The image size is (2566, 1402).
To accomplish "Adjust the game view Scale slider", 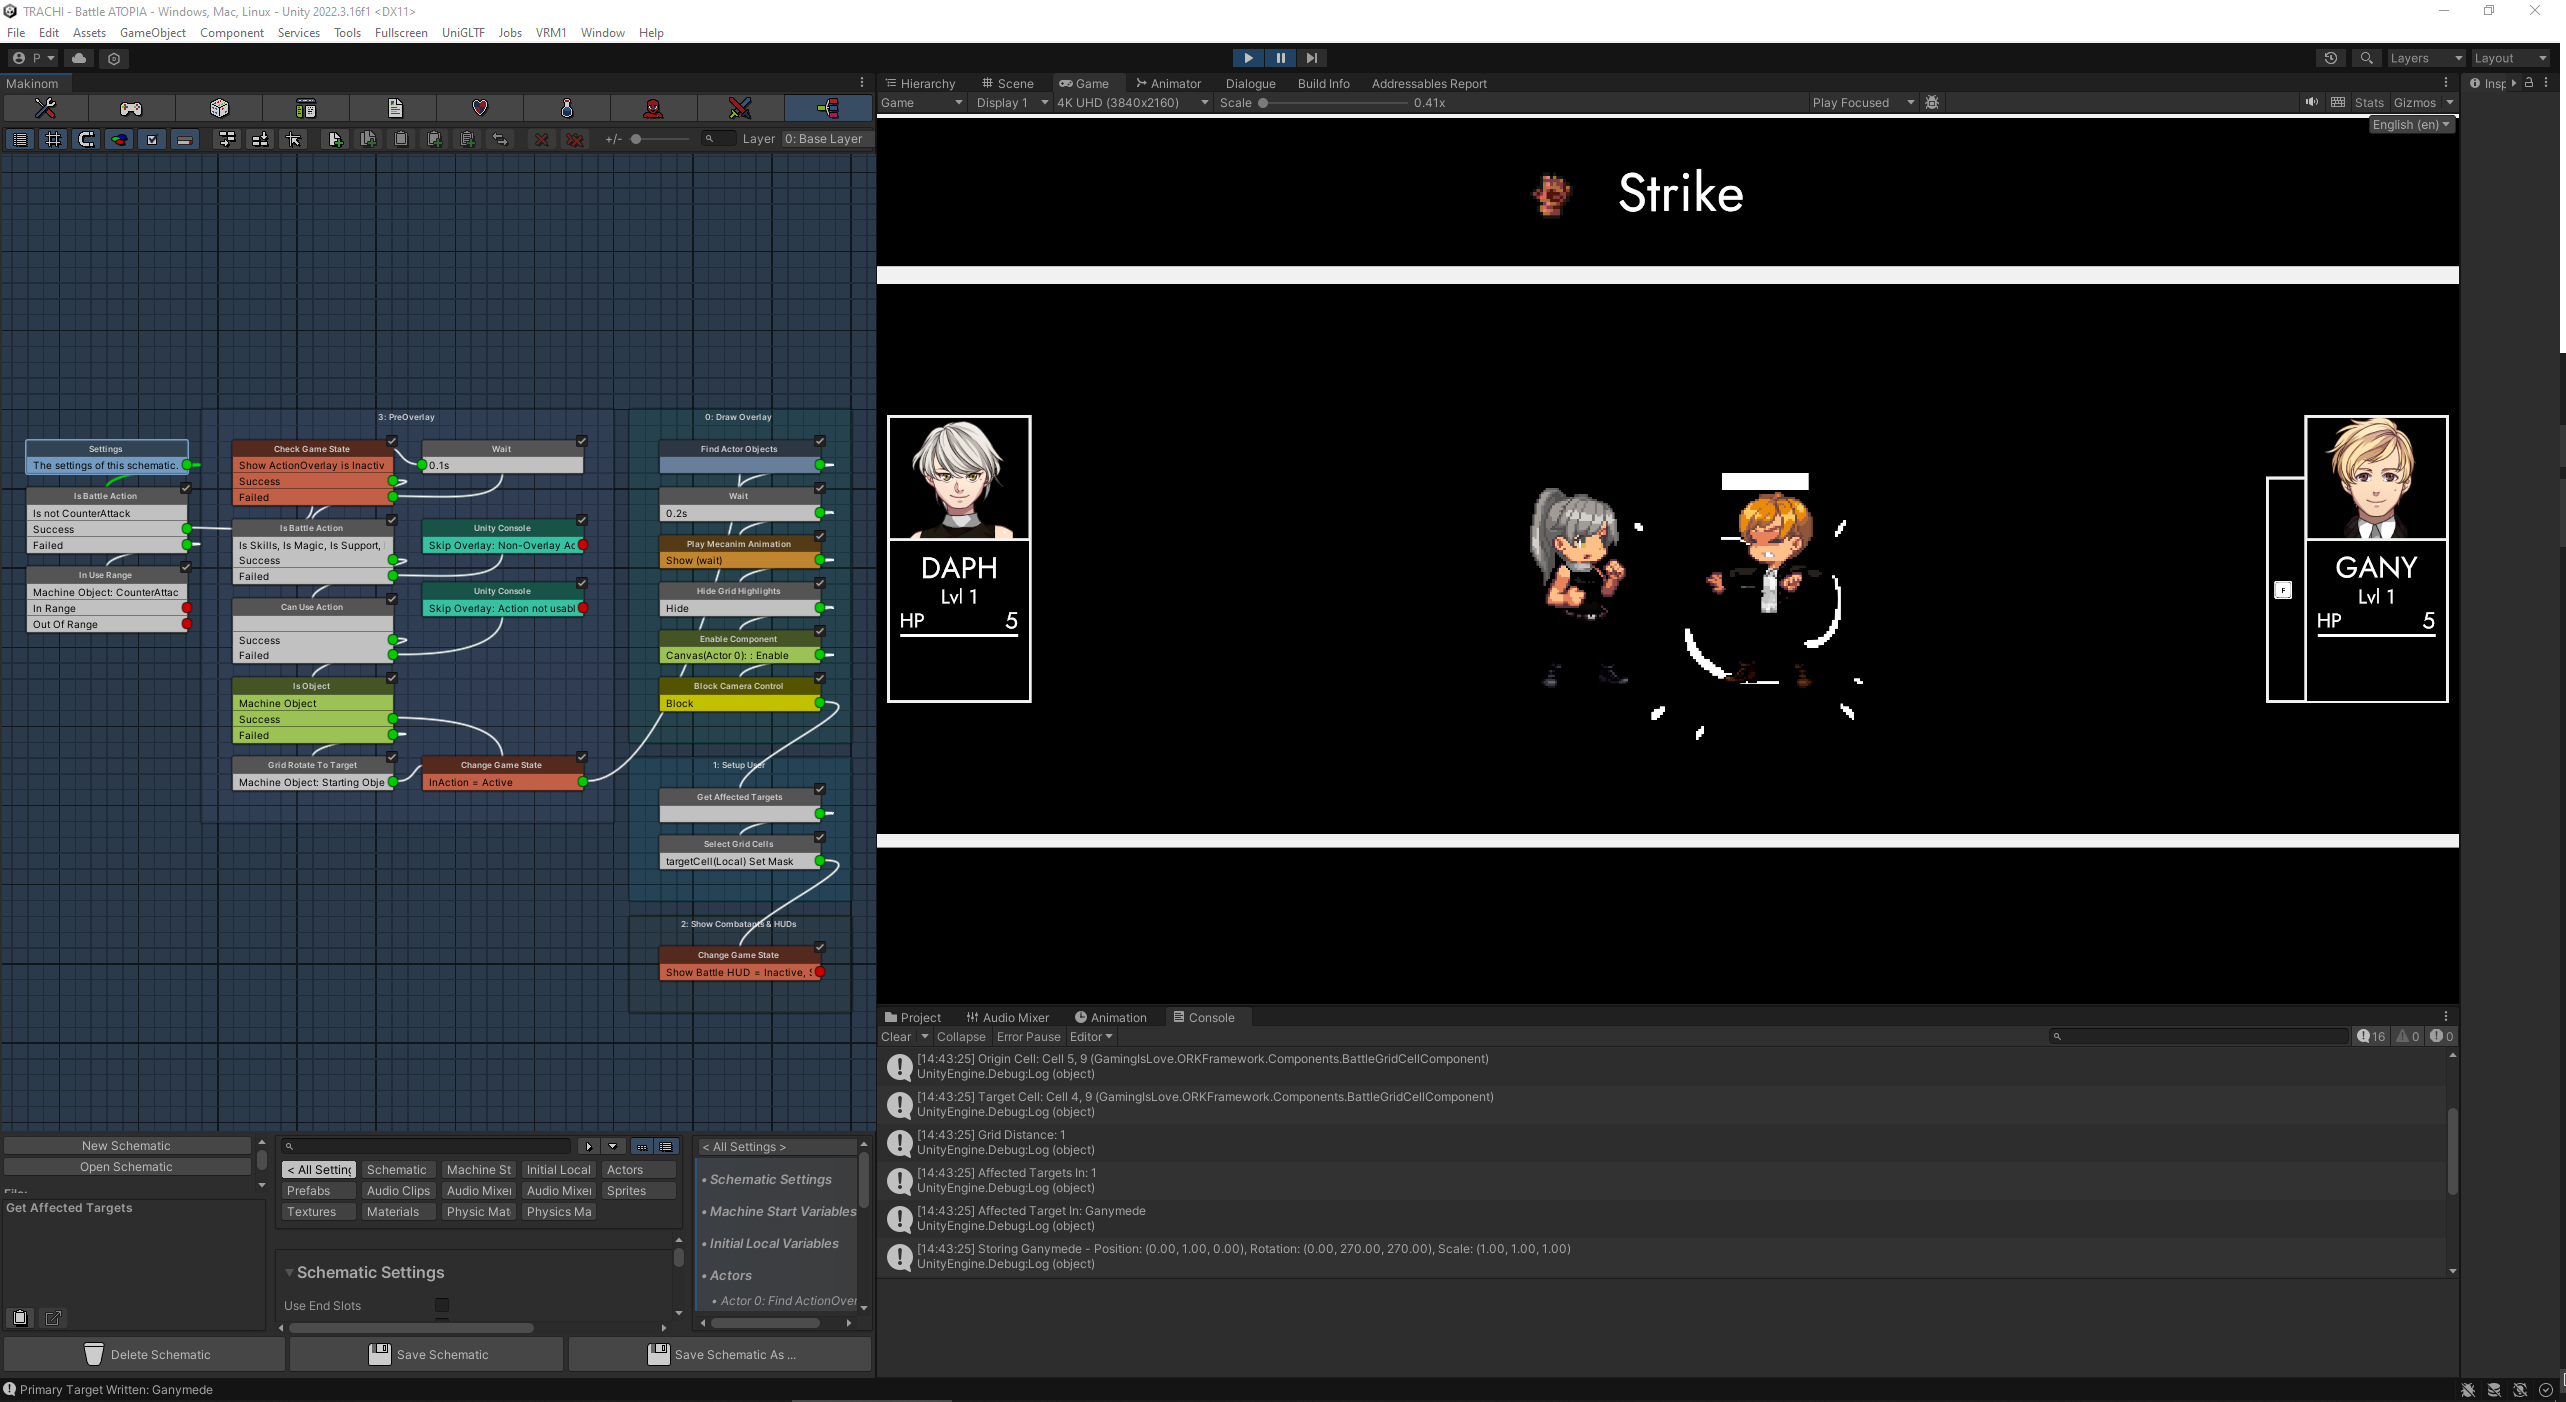I will (x=1263, y=102).
